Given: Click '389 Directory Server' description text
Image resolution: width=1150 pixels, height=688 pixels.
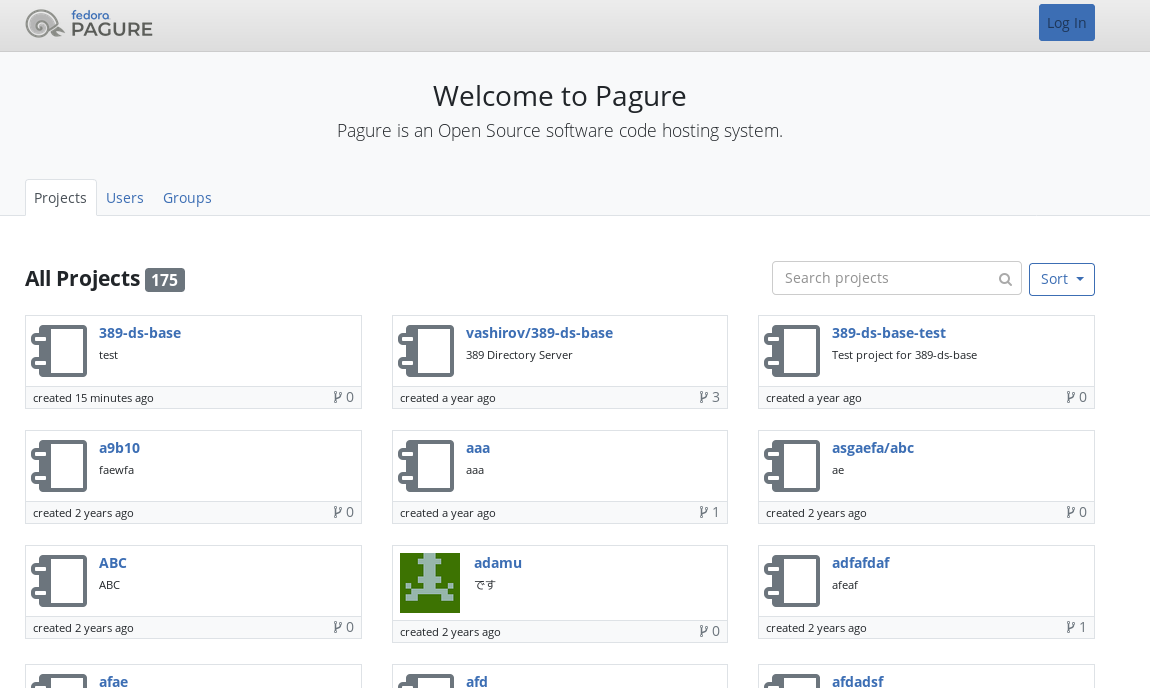Looking at the screenshot, I should pos(519,355).
